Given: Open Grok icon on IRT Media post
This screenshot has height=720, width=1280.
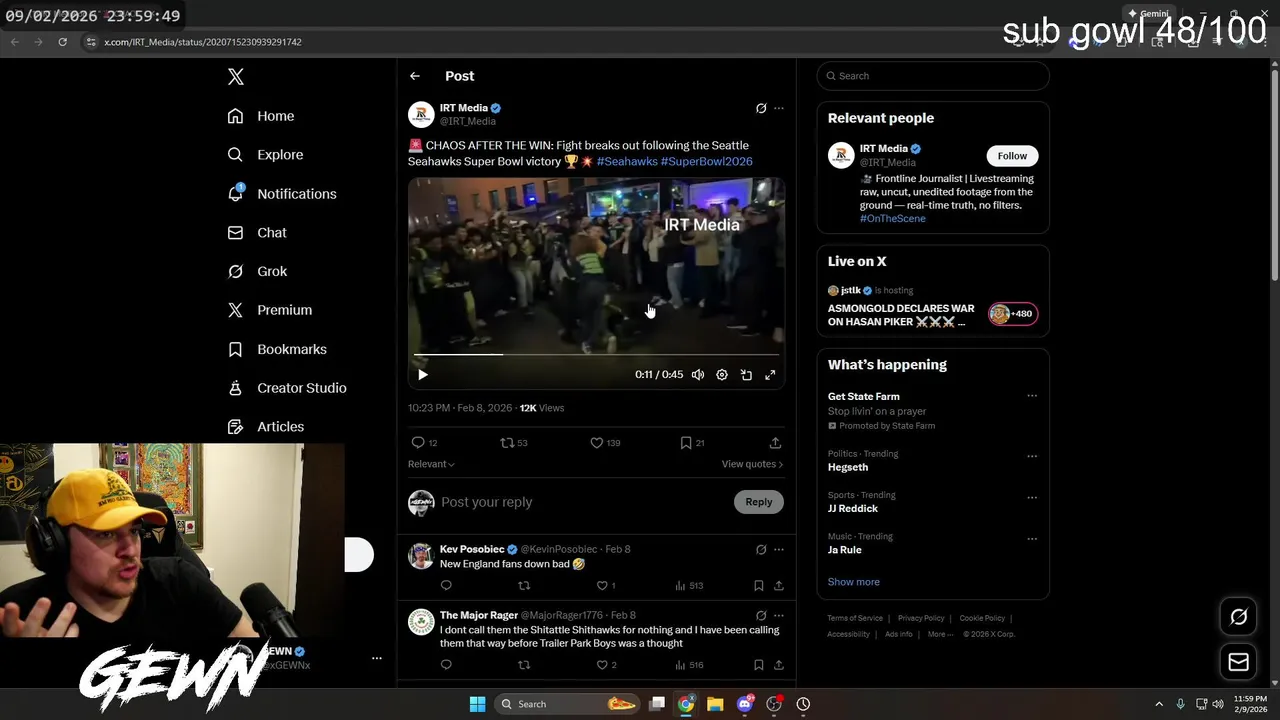Looking at the screenshot, I should point(761,108).
